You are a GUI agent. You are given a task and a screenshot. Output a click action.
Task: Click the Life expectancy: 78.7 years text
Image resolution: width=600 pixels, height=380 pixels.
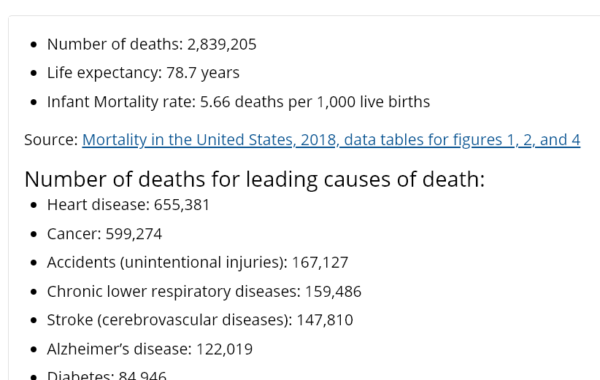pyautogui.click(x=143, y=73)
